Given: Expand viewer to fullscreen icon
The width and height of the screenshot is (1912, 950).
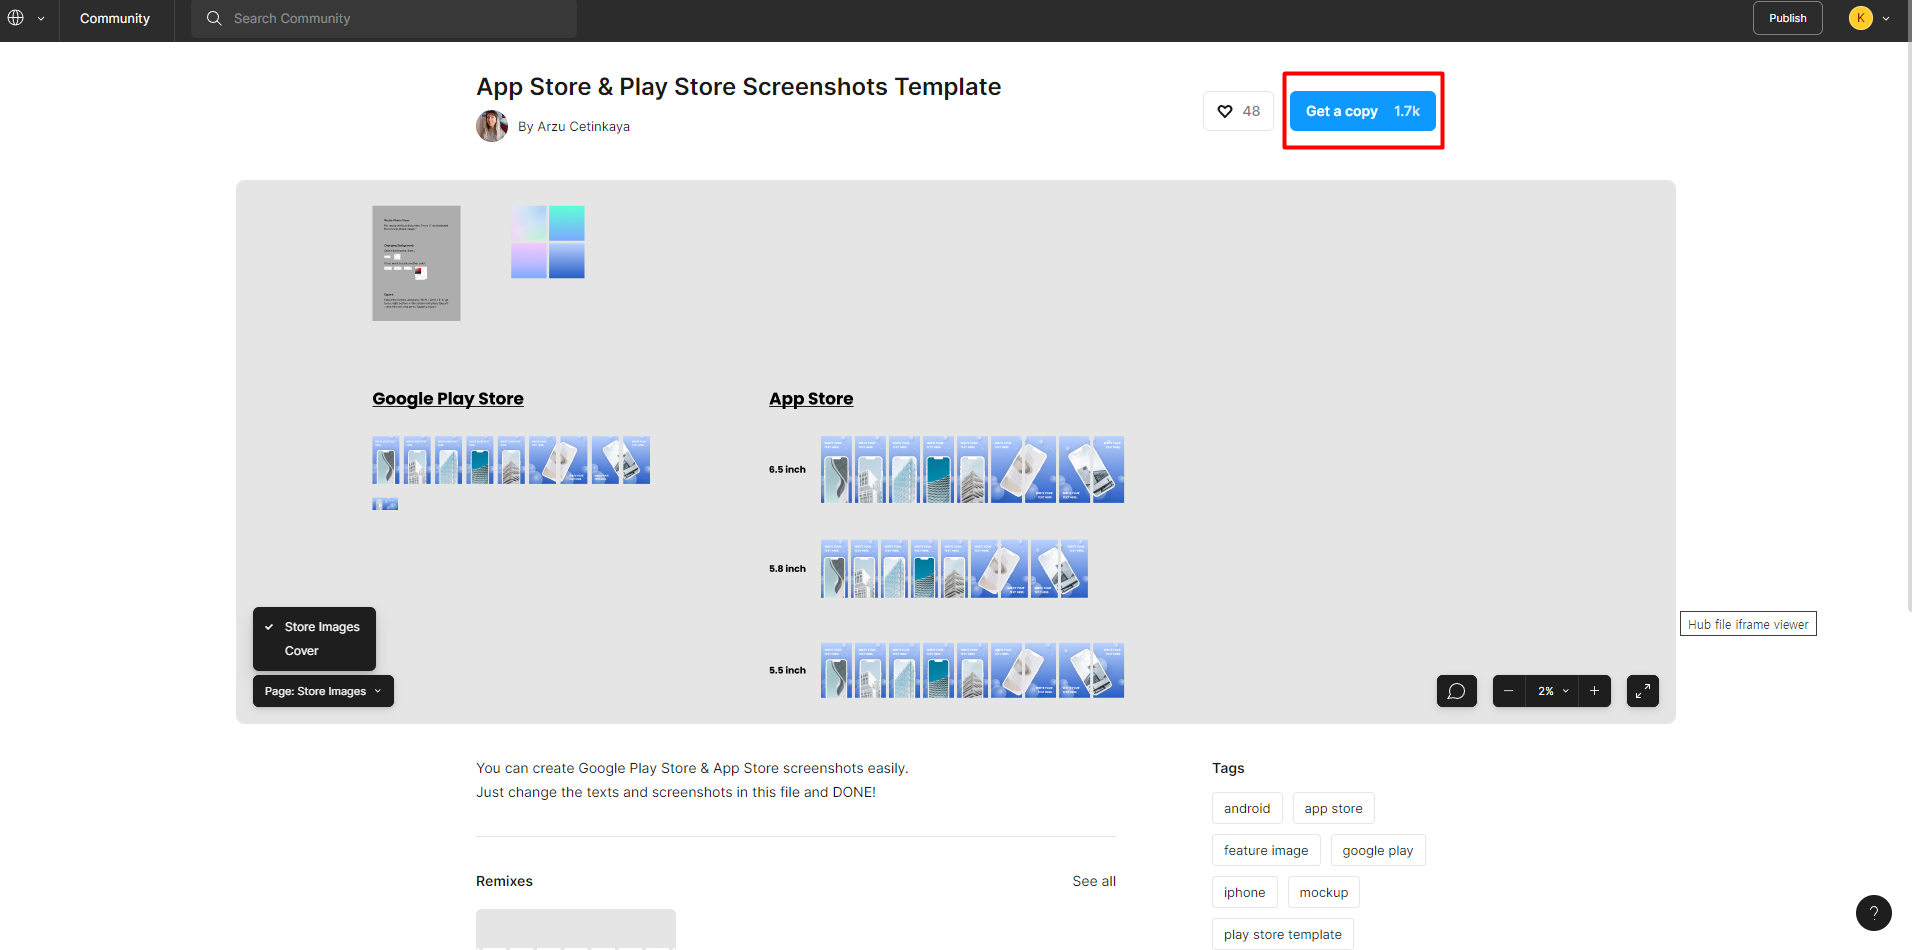Looking at the screenshot, I should (1643, 691).
